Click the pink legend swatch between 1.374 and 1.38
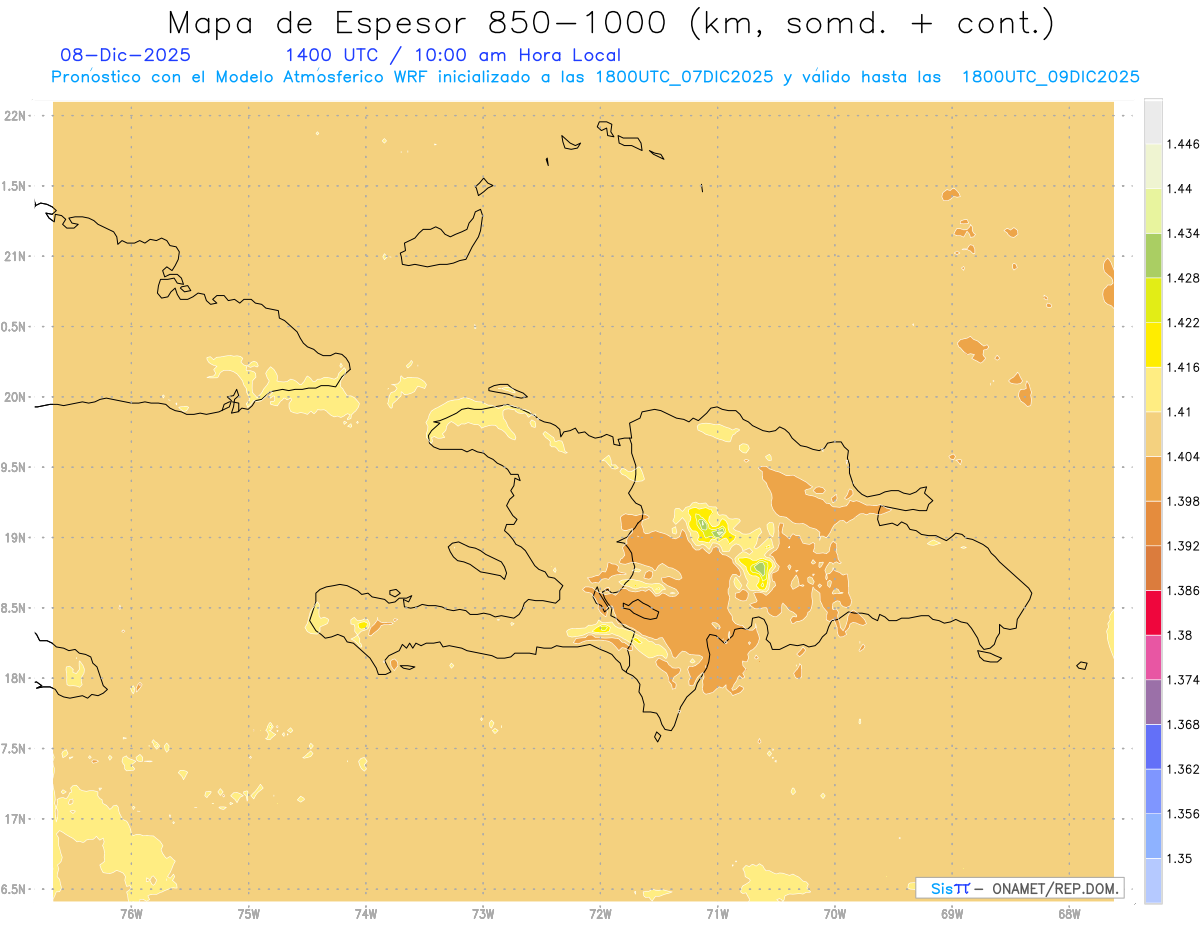The image size is (1200, 927). pyautogui.click(x=1153, y=658)
